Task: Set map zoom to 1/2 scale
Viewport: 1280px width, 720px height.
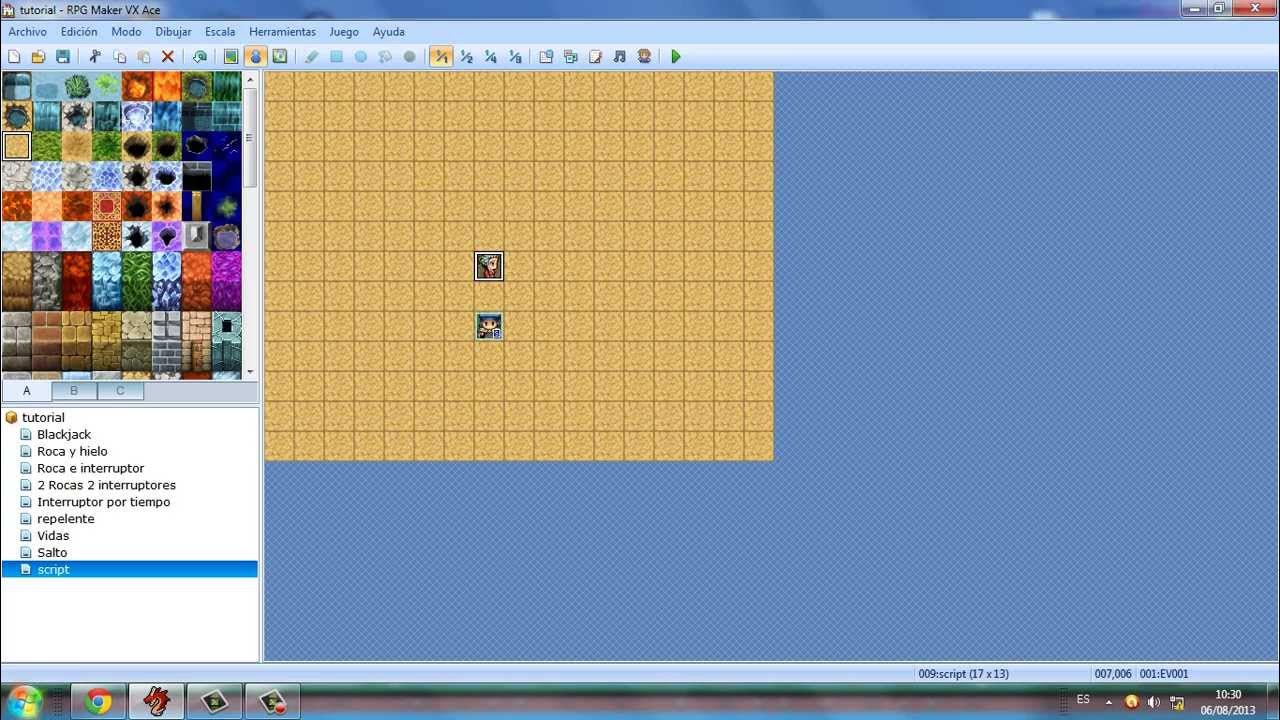Action: pos(466,57)
